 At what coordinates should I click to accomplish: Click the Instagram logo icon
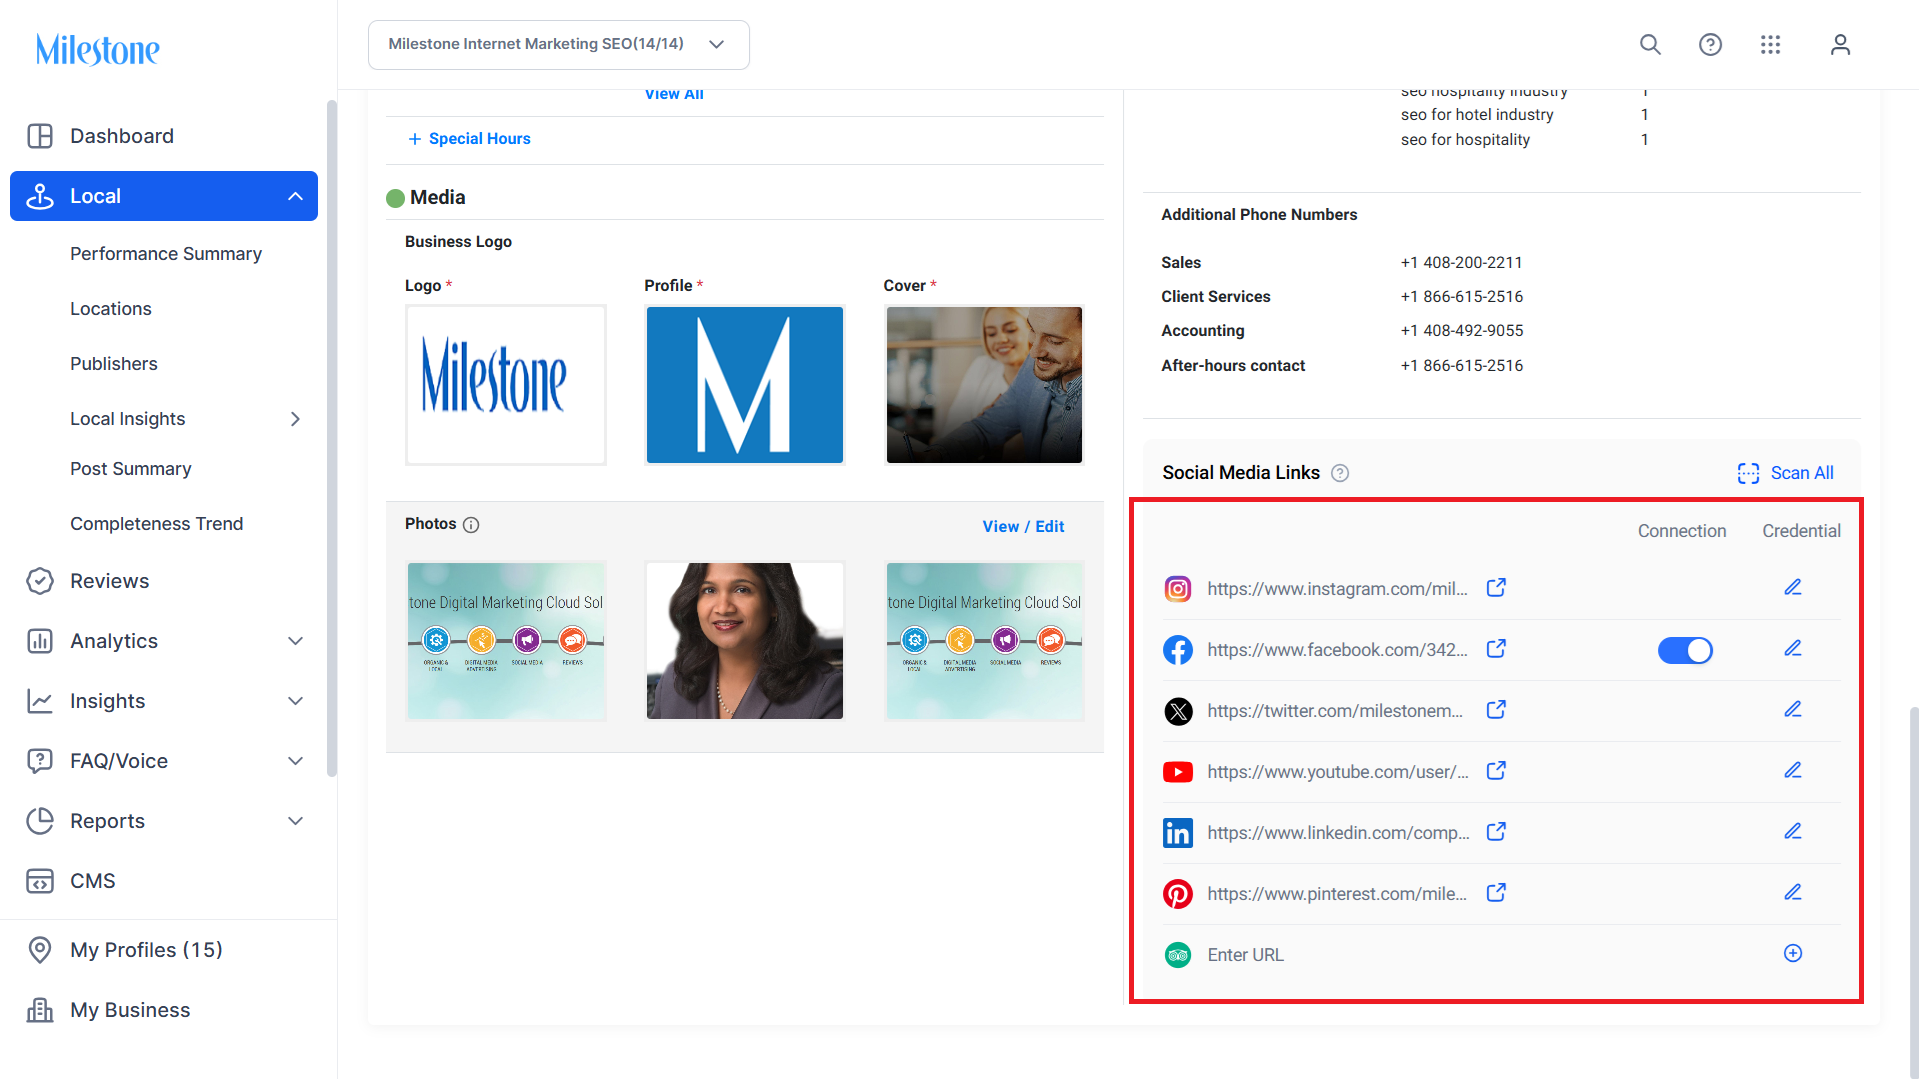(x=1178, y=589)
